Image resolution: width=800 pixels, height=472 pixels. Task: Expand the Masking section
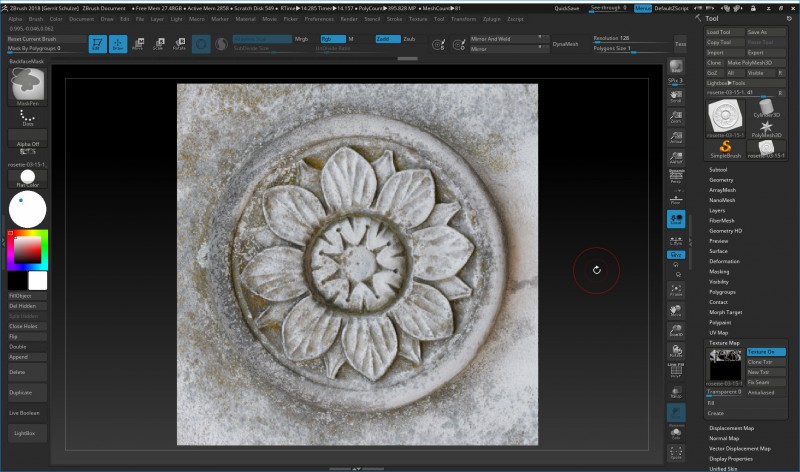click(719, 271)
